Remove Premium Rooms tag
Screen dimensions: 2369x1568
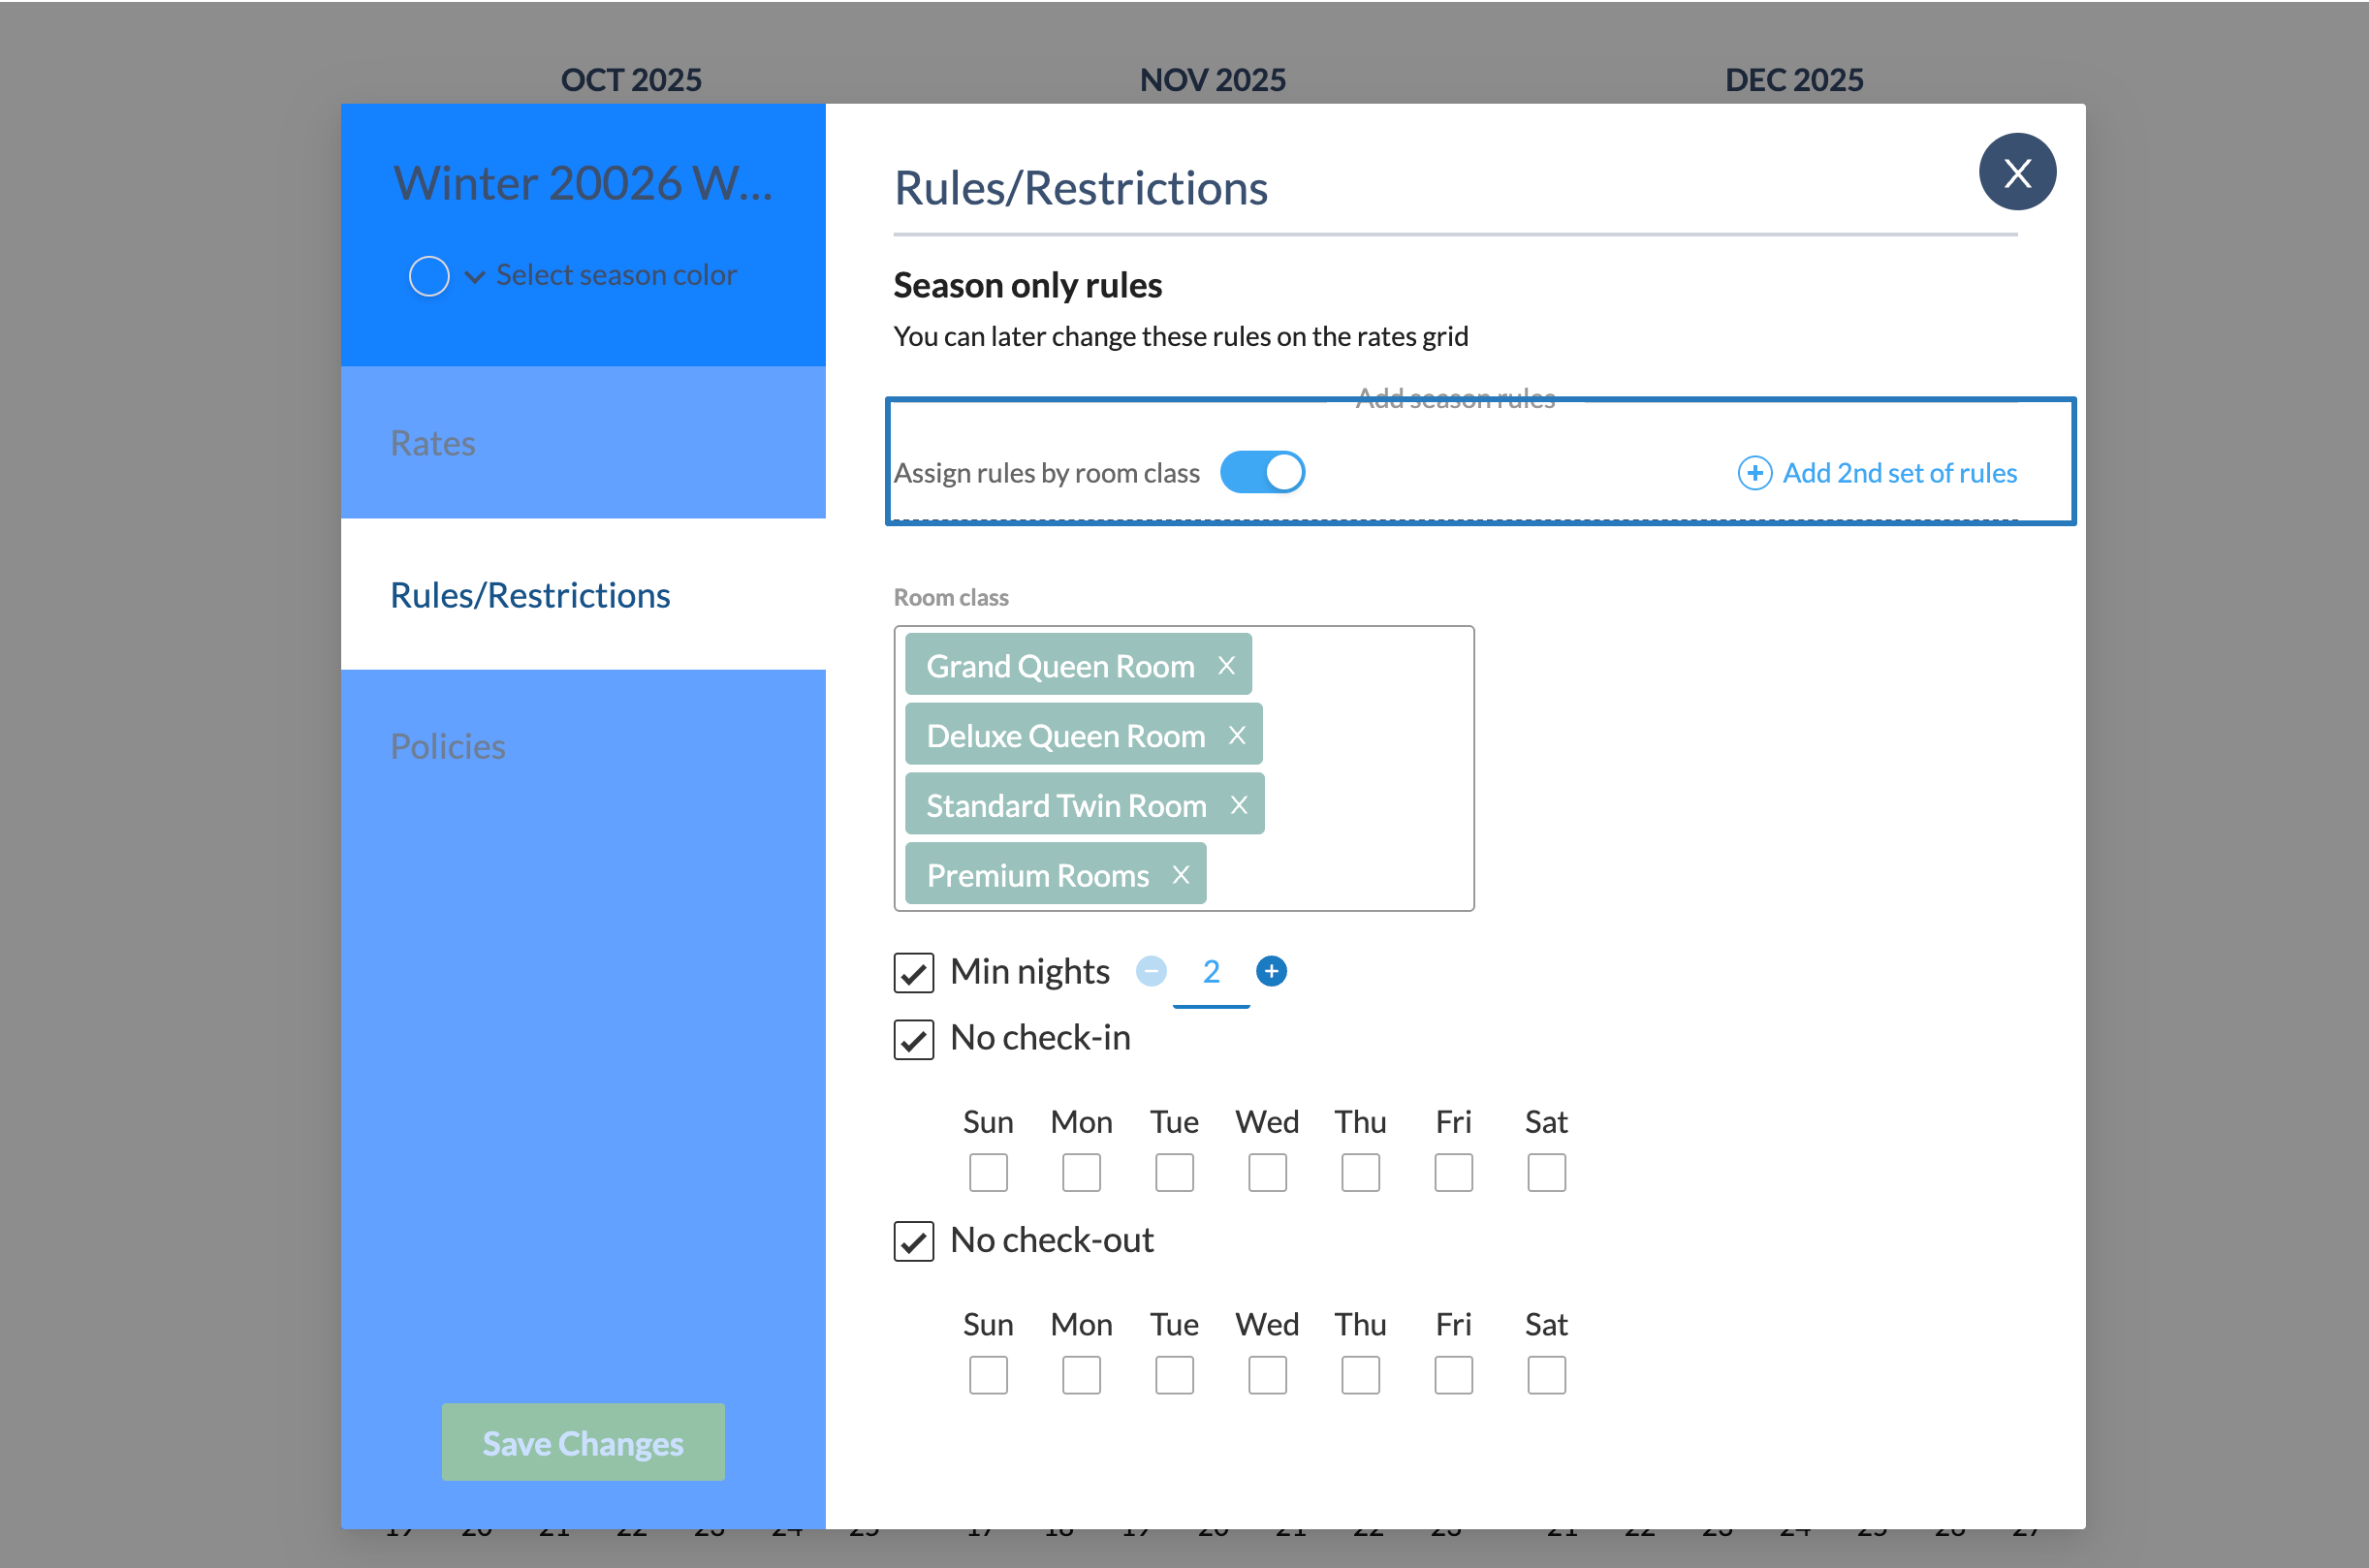[x=1181, y=876]
